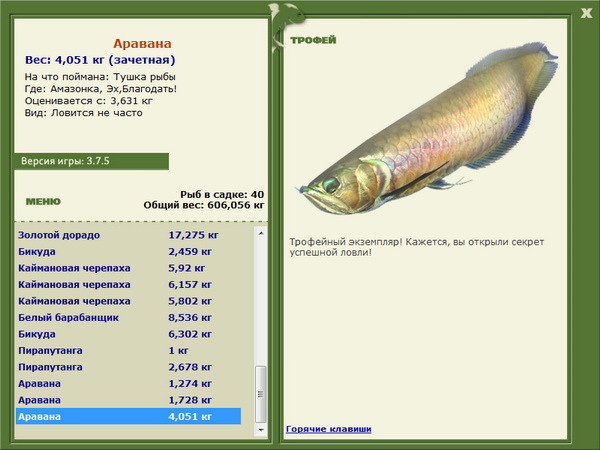The height and width of the screenshot is (450, 600).
Task: Choose the Аравана 1,728 кг row
Action: (128, 400)
